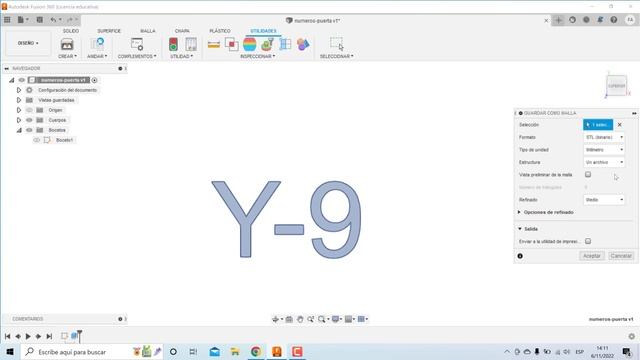The width and height of the screenshot is (640, 360).
Task: Click the Orbit navigation icon
Action: click(276, 319)
